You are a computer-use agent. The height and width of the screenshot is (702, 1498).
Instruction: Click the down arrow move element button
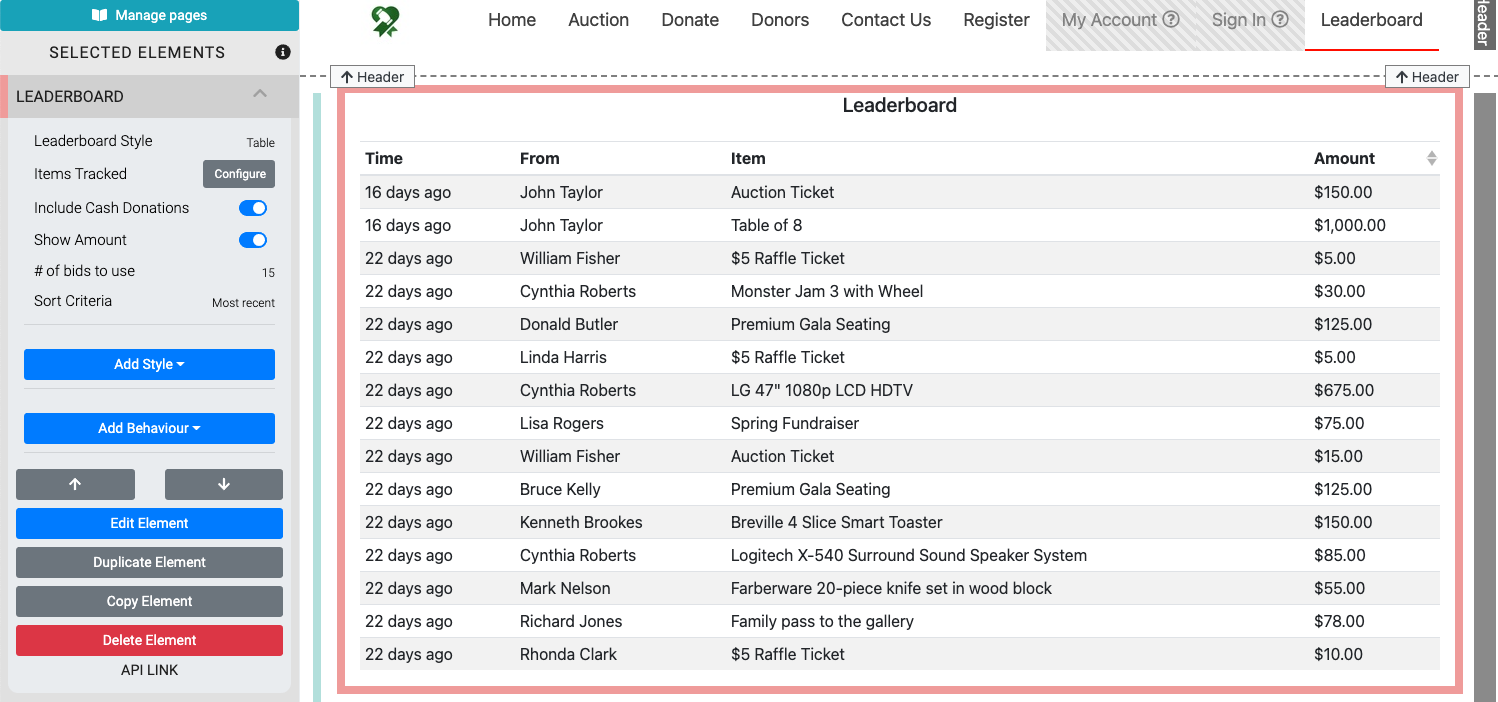point(223,484)
